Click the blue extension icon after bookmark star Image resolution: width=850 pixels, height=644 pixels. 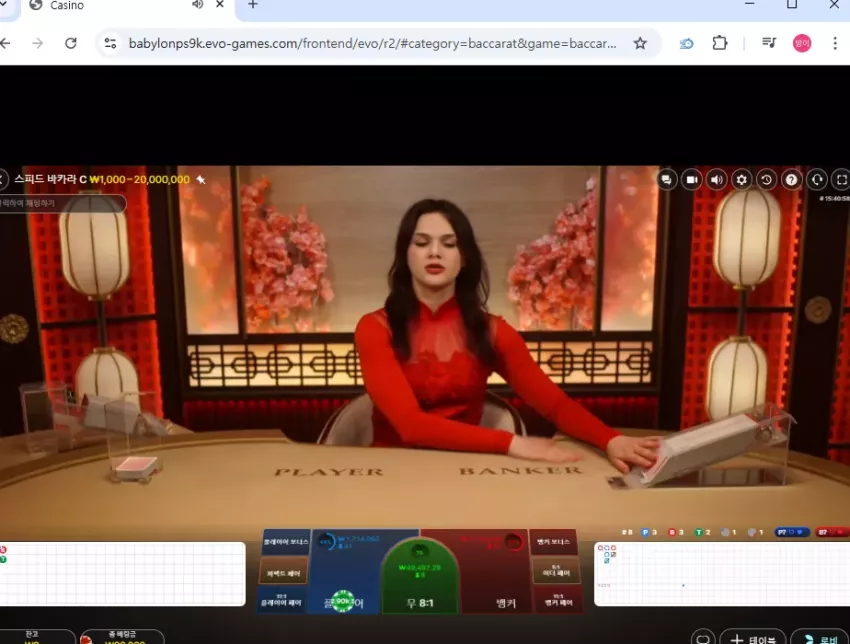point(686,43)
